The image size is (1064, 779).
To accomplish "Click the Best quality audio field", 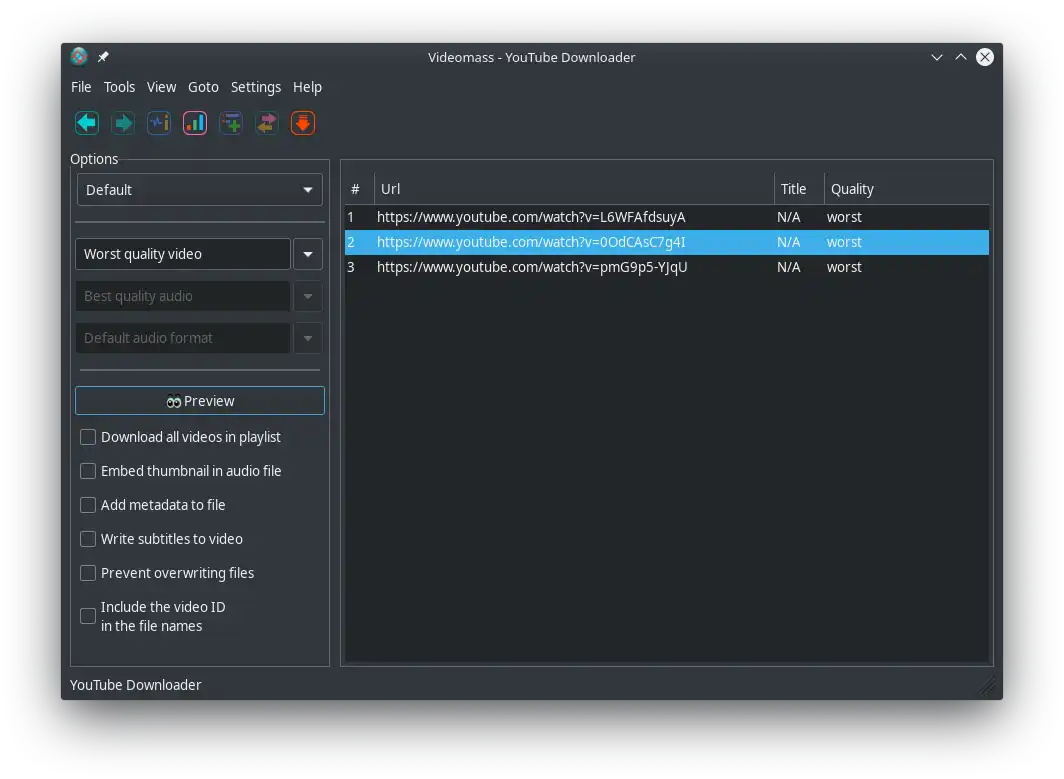I will pyautogui.click(x=183, y=297).
